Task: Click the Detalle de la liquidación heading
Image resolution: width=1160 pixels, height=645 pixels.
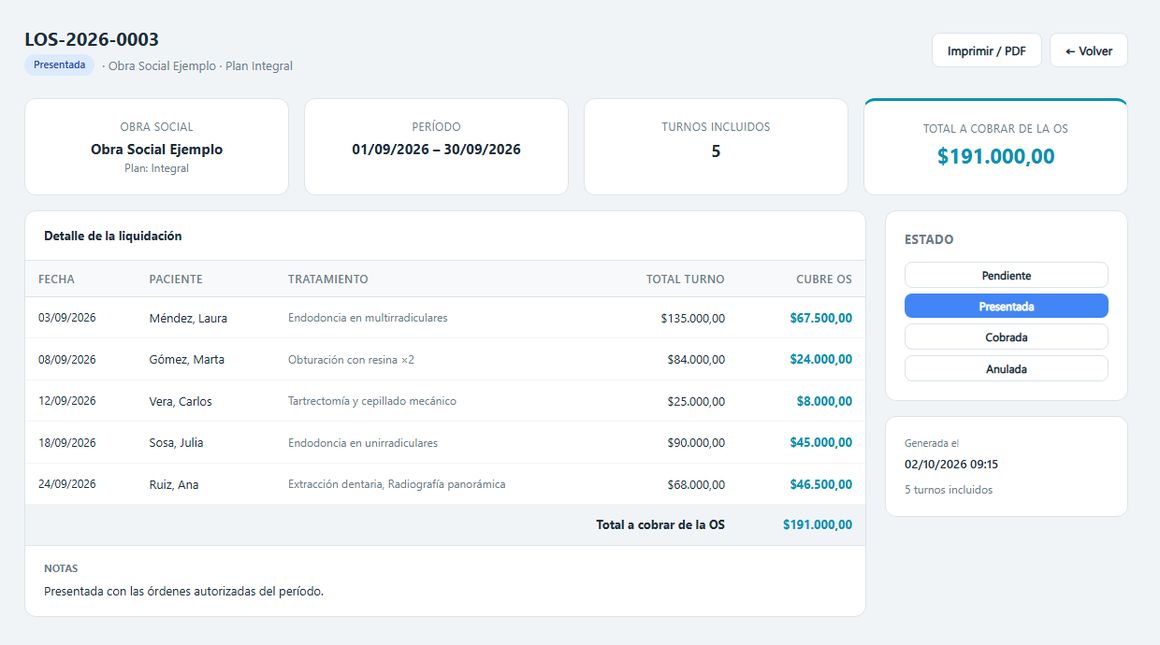Action: point(112,236)
